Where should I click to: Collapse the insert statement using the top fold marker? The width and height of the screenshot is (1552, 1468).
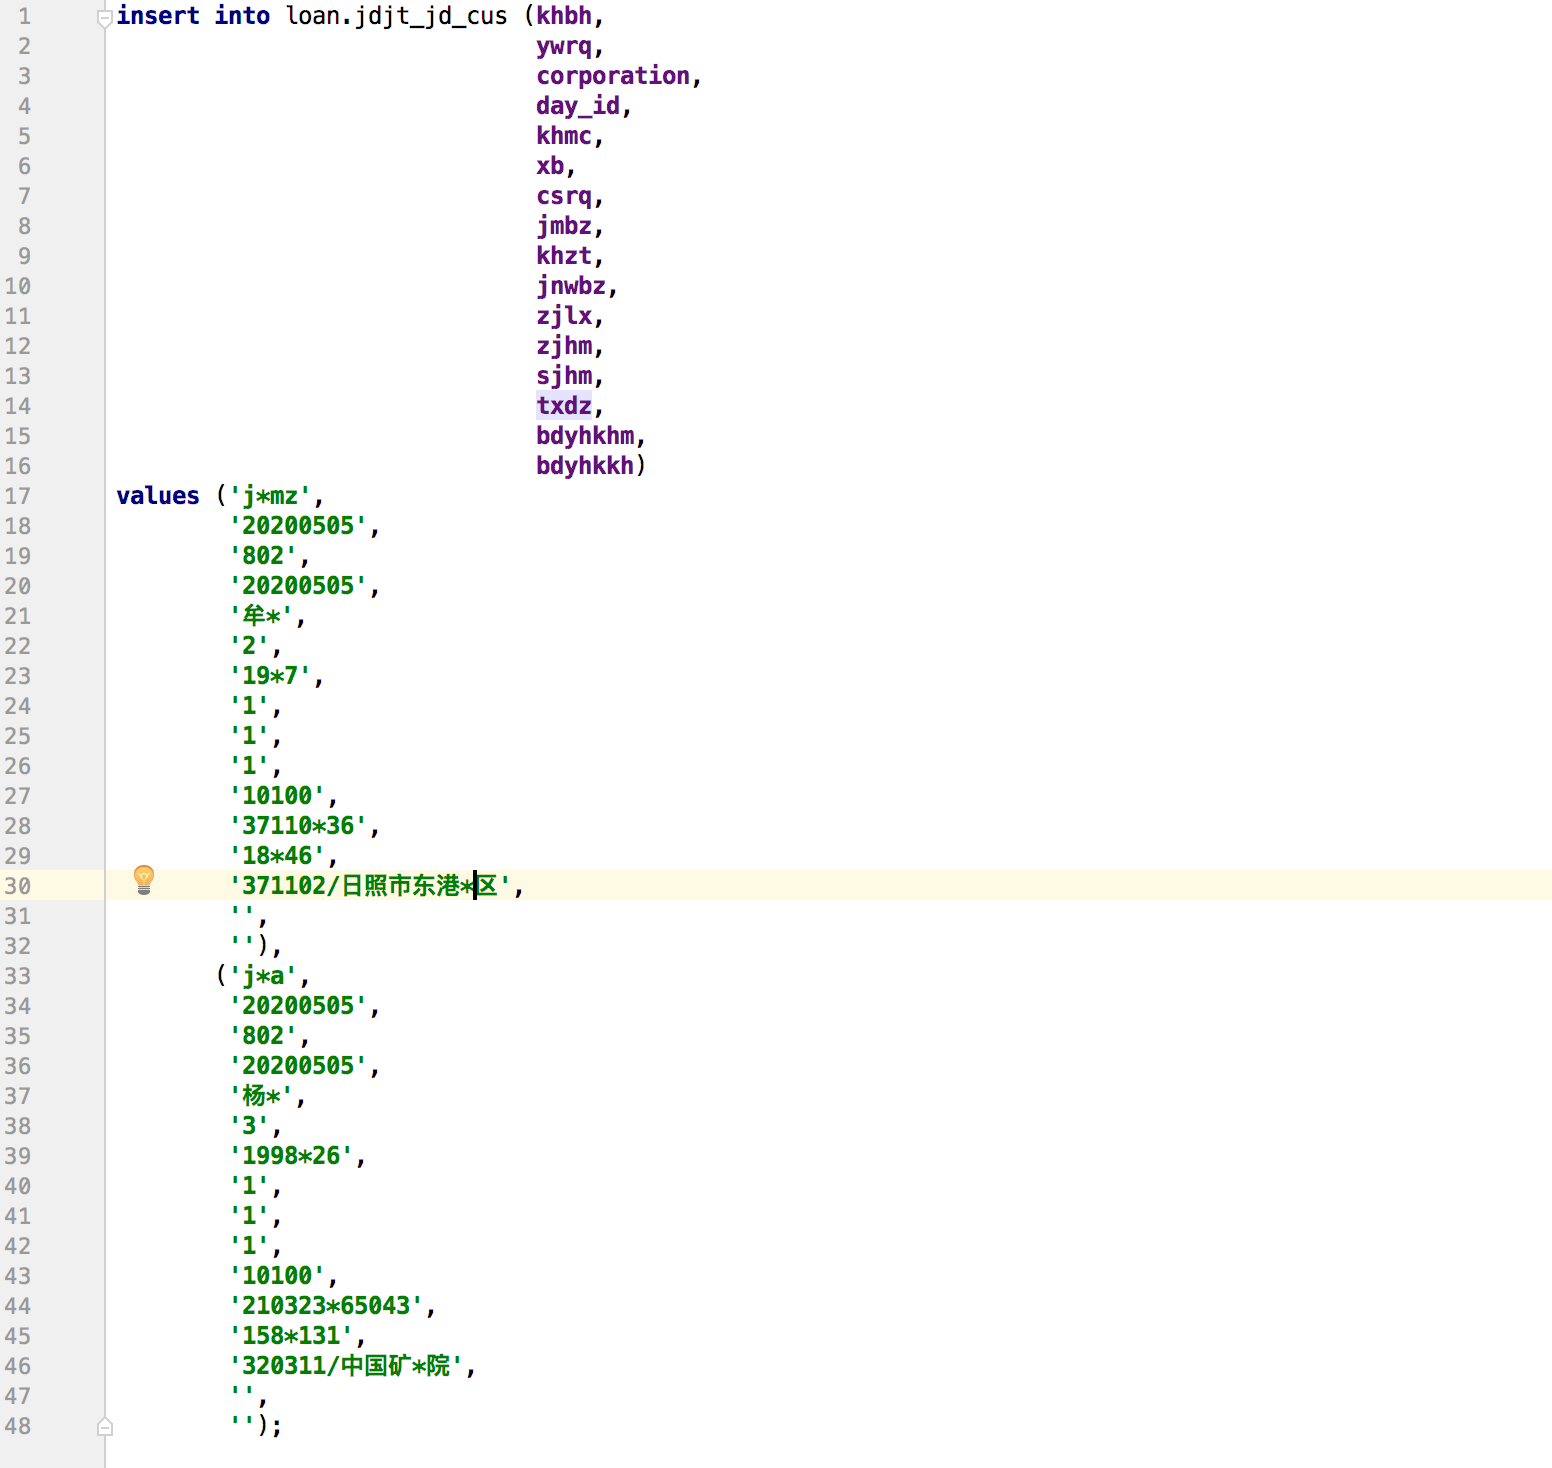[x=103, y=18]
